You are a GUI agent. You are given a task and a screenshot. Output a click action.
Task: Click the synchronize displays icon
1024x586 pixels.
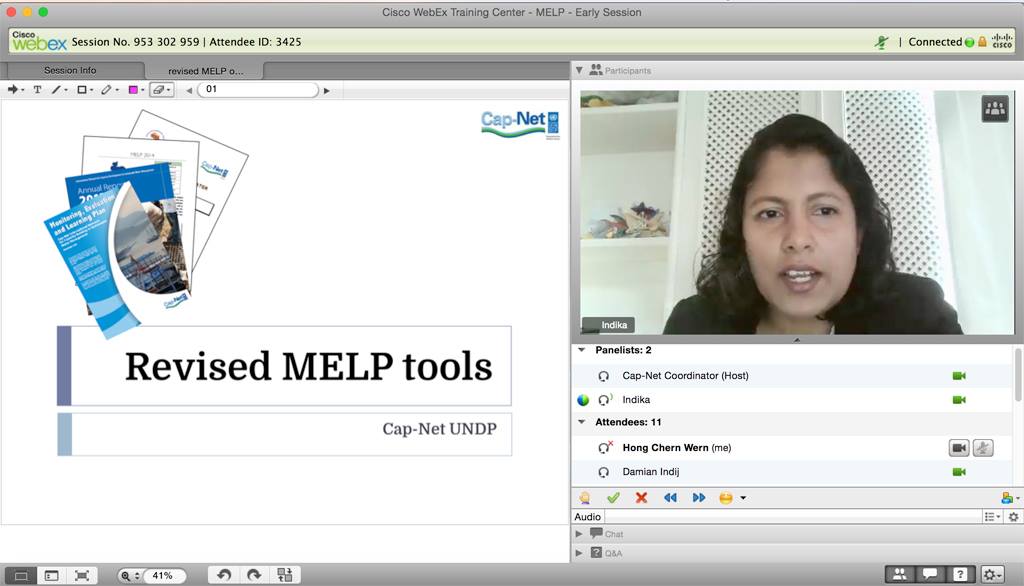pos(285,575)
